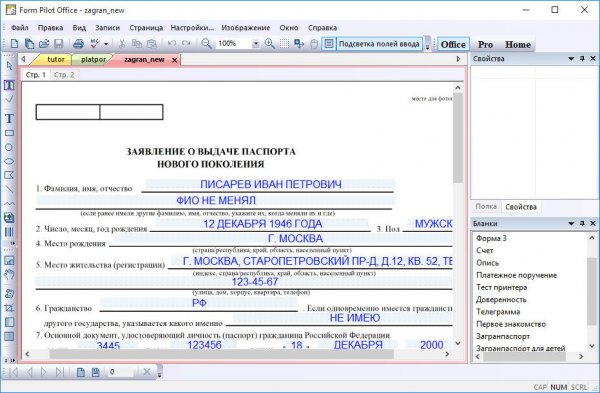Image resolution: width=600 pixels, height=393 pixels.
Task: Open the Свойства panel dropdown arrow
Action: (571, 59)
